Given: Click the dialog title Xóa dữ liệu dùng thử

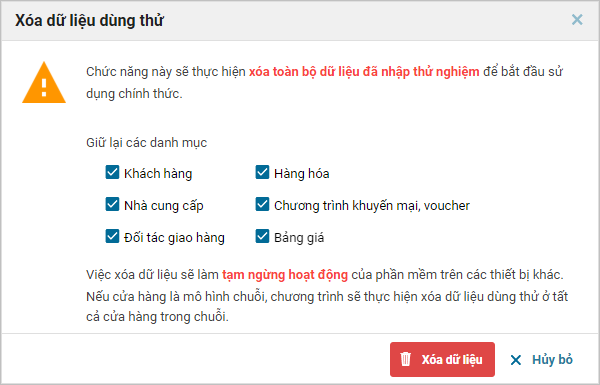Looking at the screenshot, I should coord(90,20).
